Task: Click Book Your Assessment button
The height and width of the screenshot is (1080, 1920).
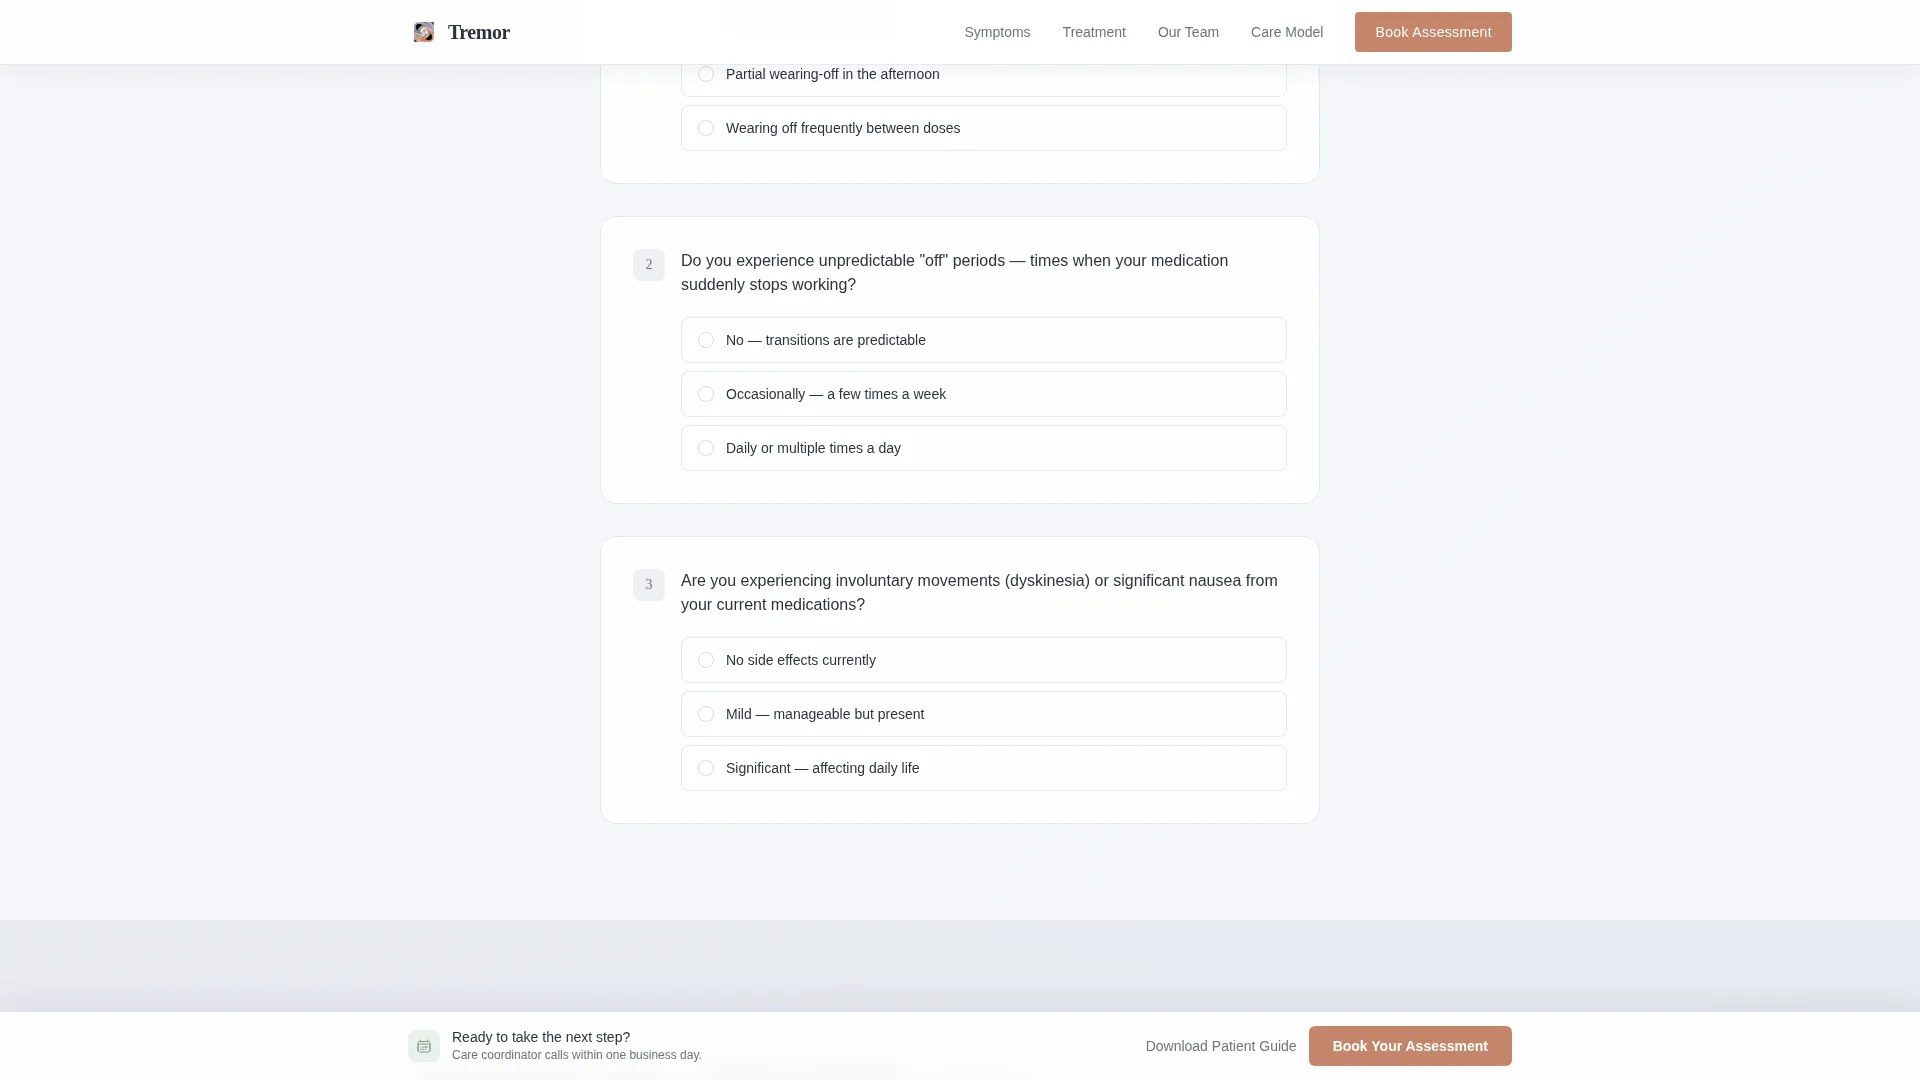Action: click(1410, 1046)
